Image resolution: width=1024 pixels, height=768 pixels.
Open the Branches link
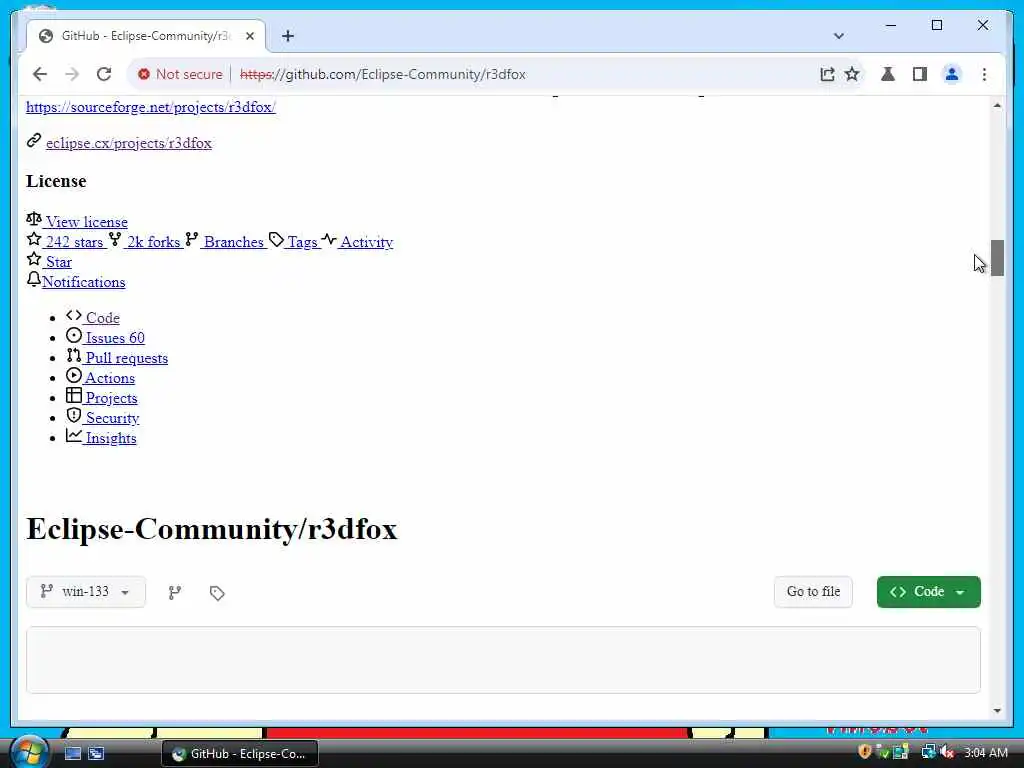tap(234, 242)
